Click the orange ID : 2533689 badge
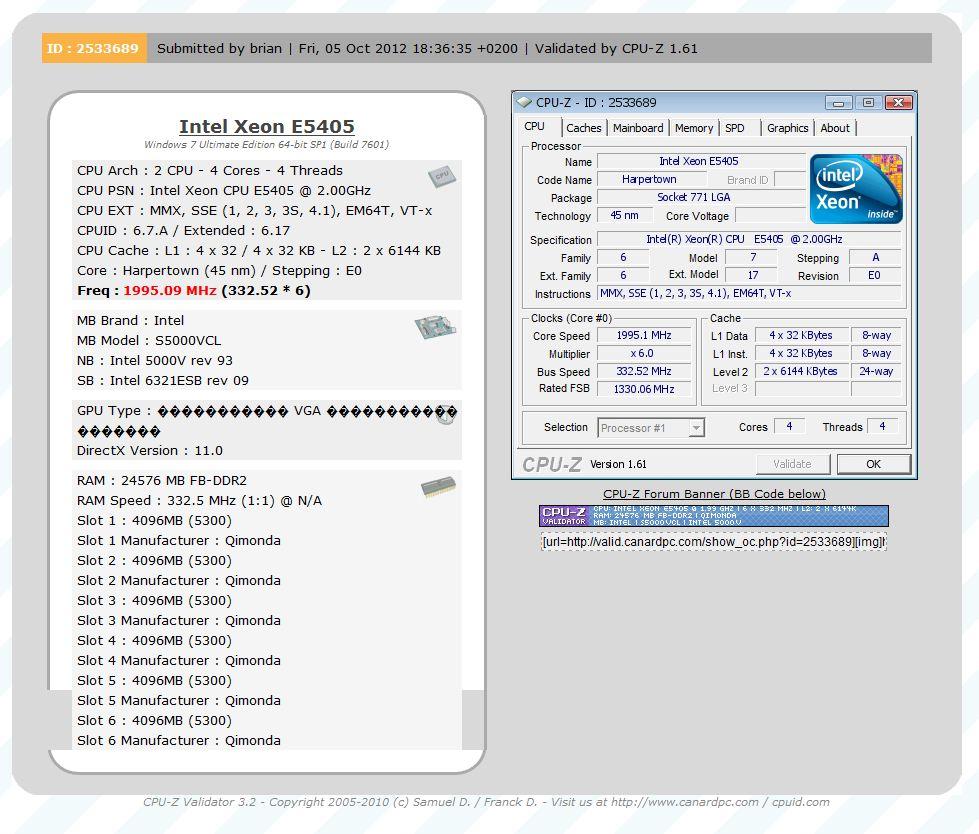 [x=94, y=48]
